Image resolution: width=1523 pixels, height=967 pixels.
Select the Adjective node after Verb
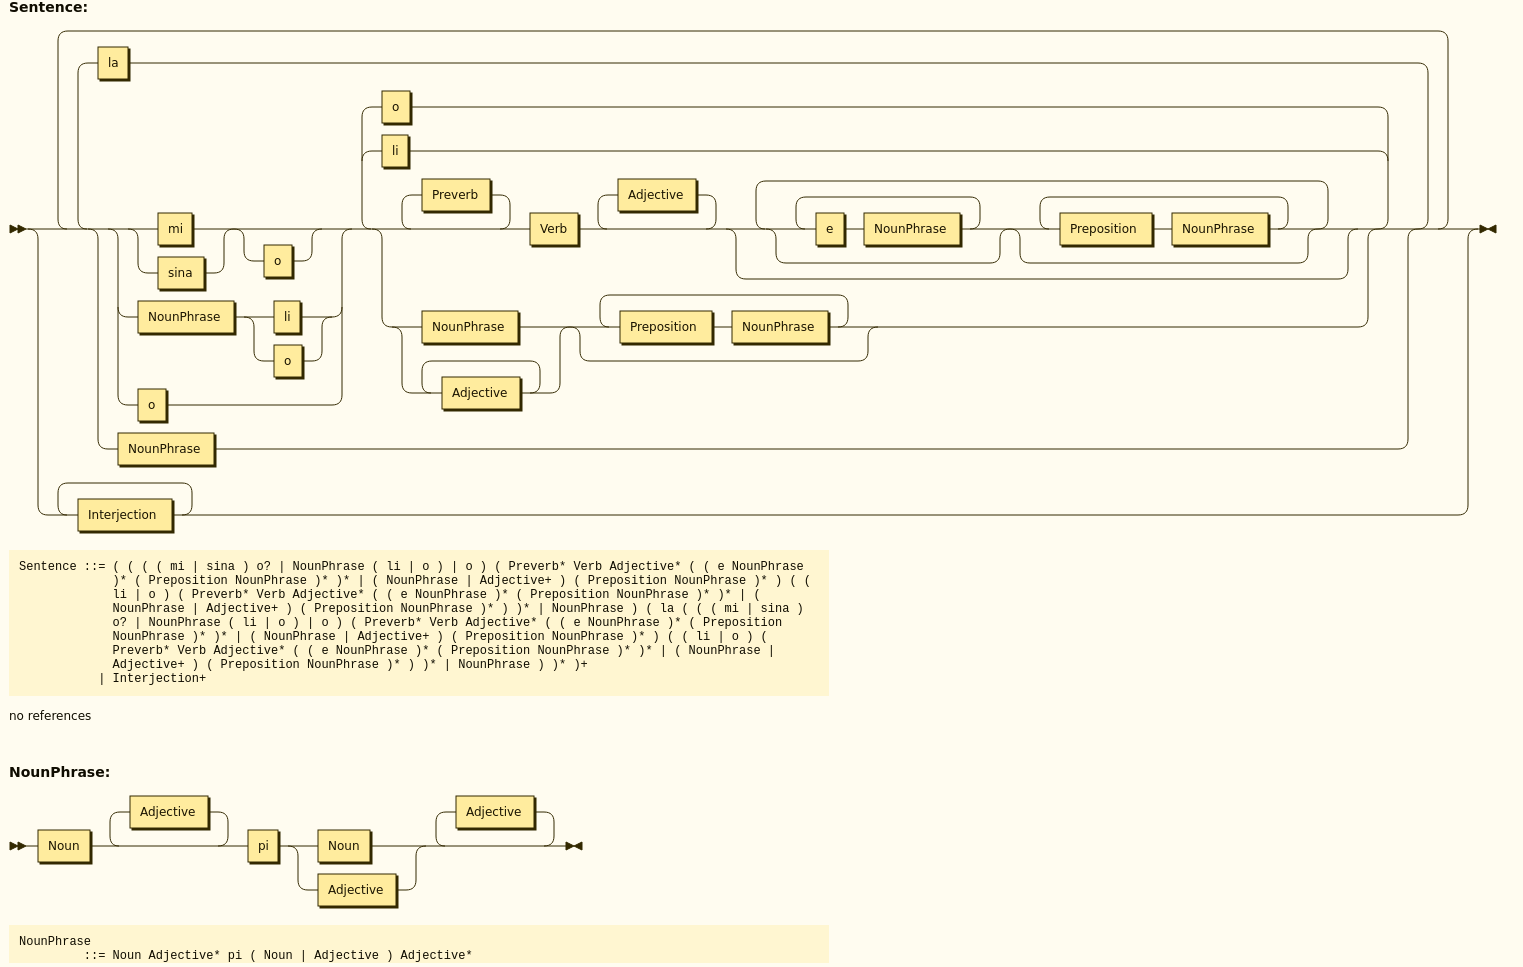point(656,194)
